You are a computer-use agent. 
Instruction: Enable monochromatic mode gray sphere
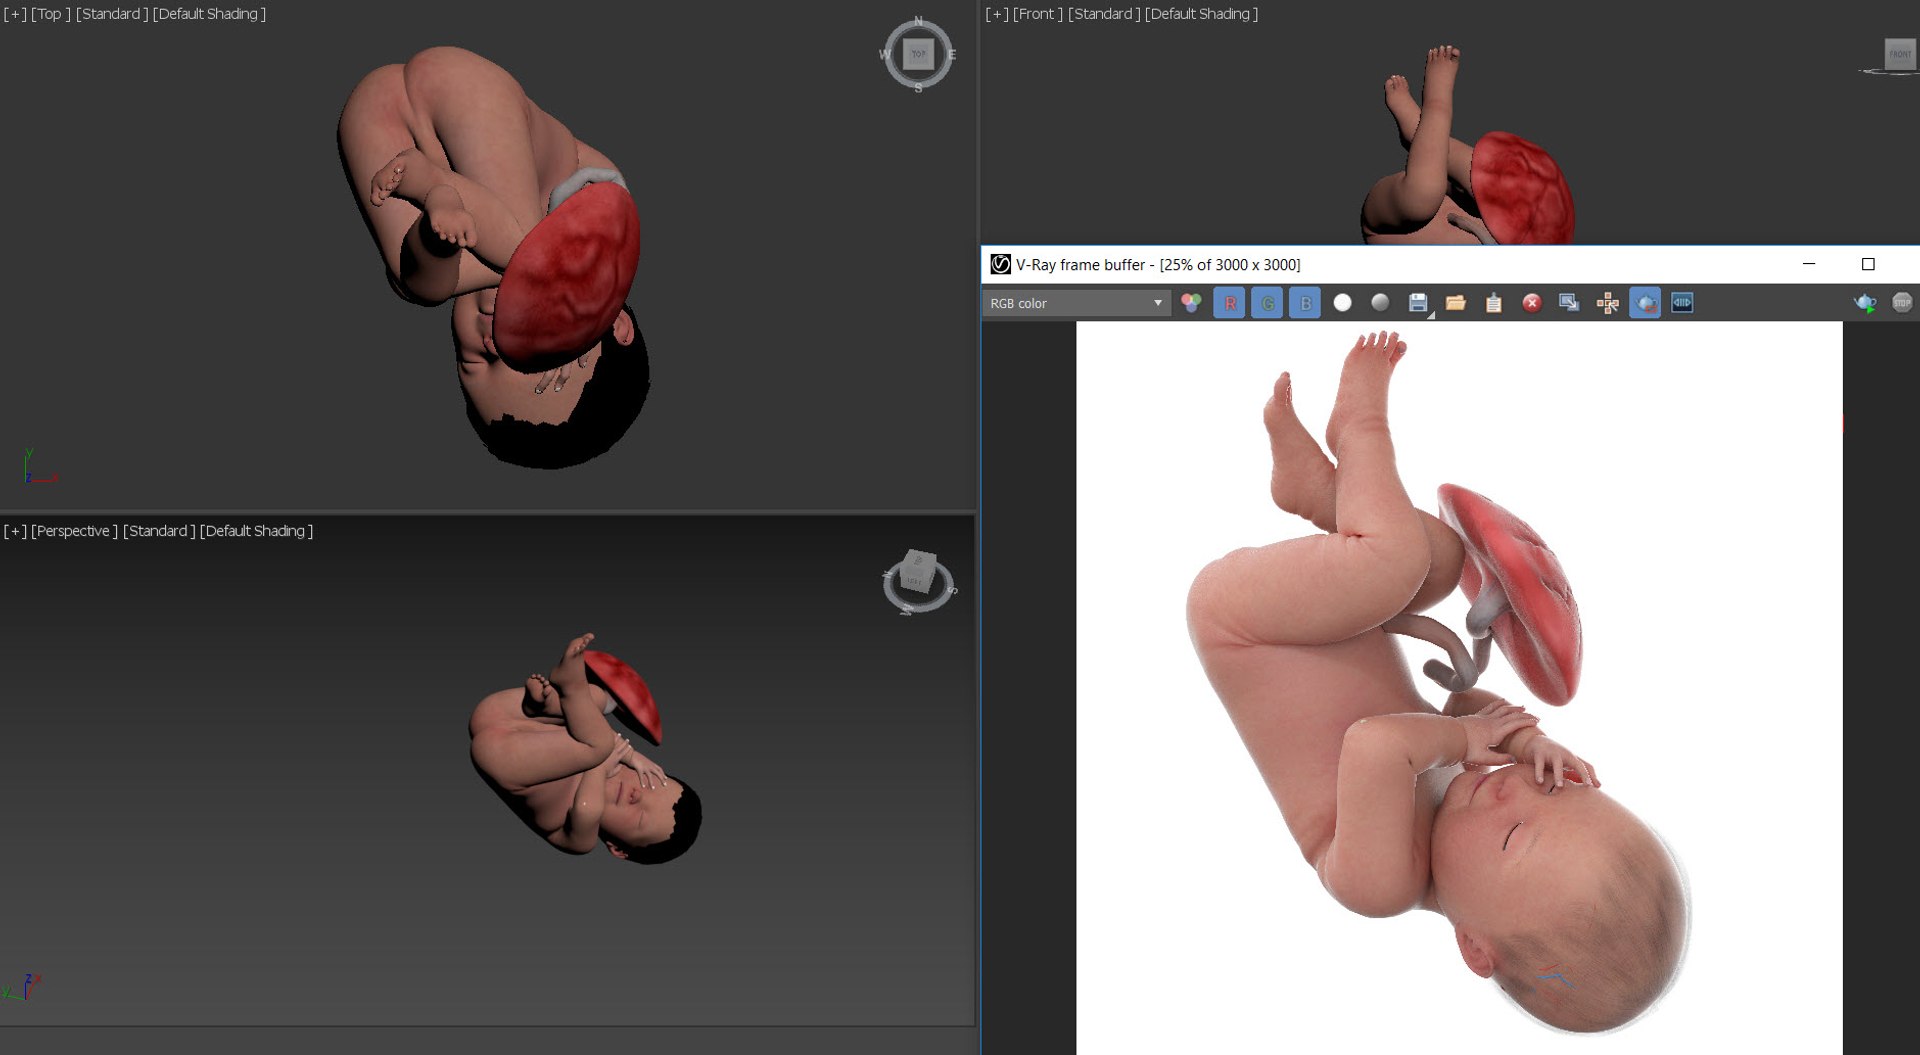1380,303
